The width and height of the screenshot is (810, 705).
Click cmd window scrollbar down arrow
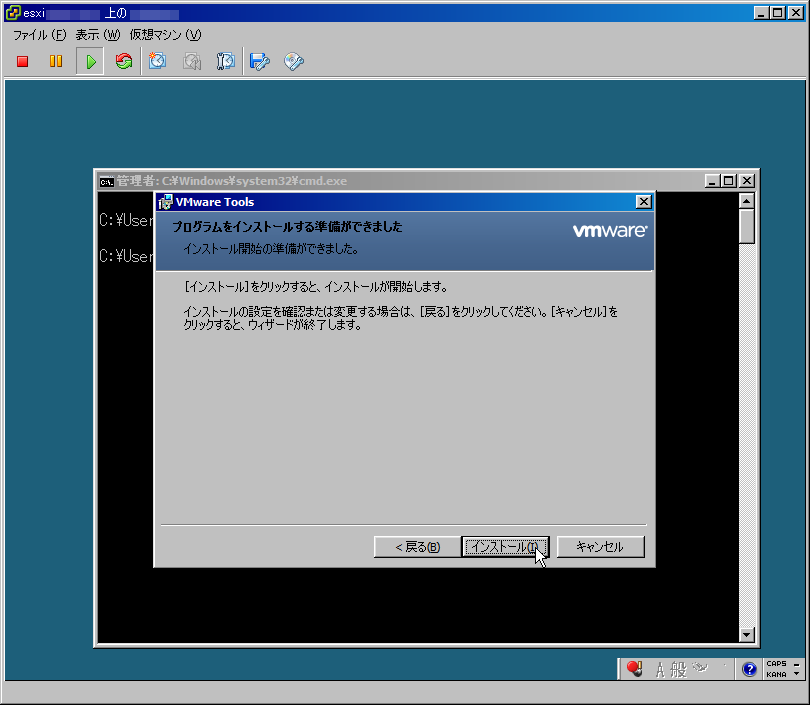[x=746, y=635]
